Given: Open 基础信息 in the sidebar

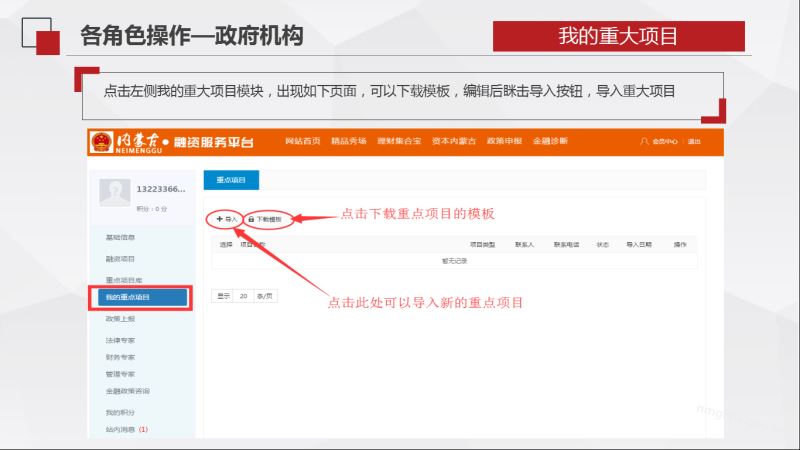Looking at the screenshot, I should (x=120, y=237).
